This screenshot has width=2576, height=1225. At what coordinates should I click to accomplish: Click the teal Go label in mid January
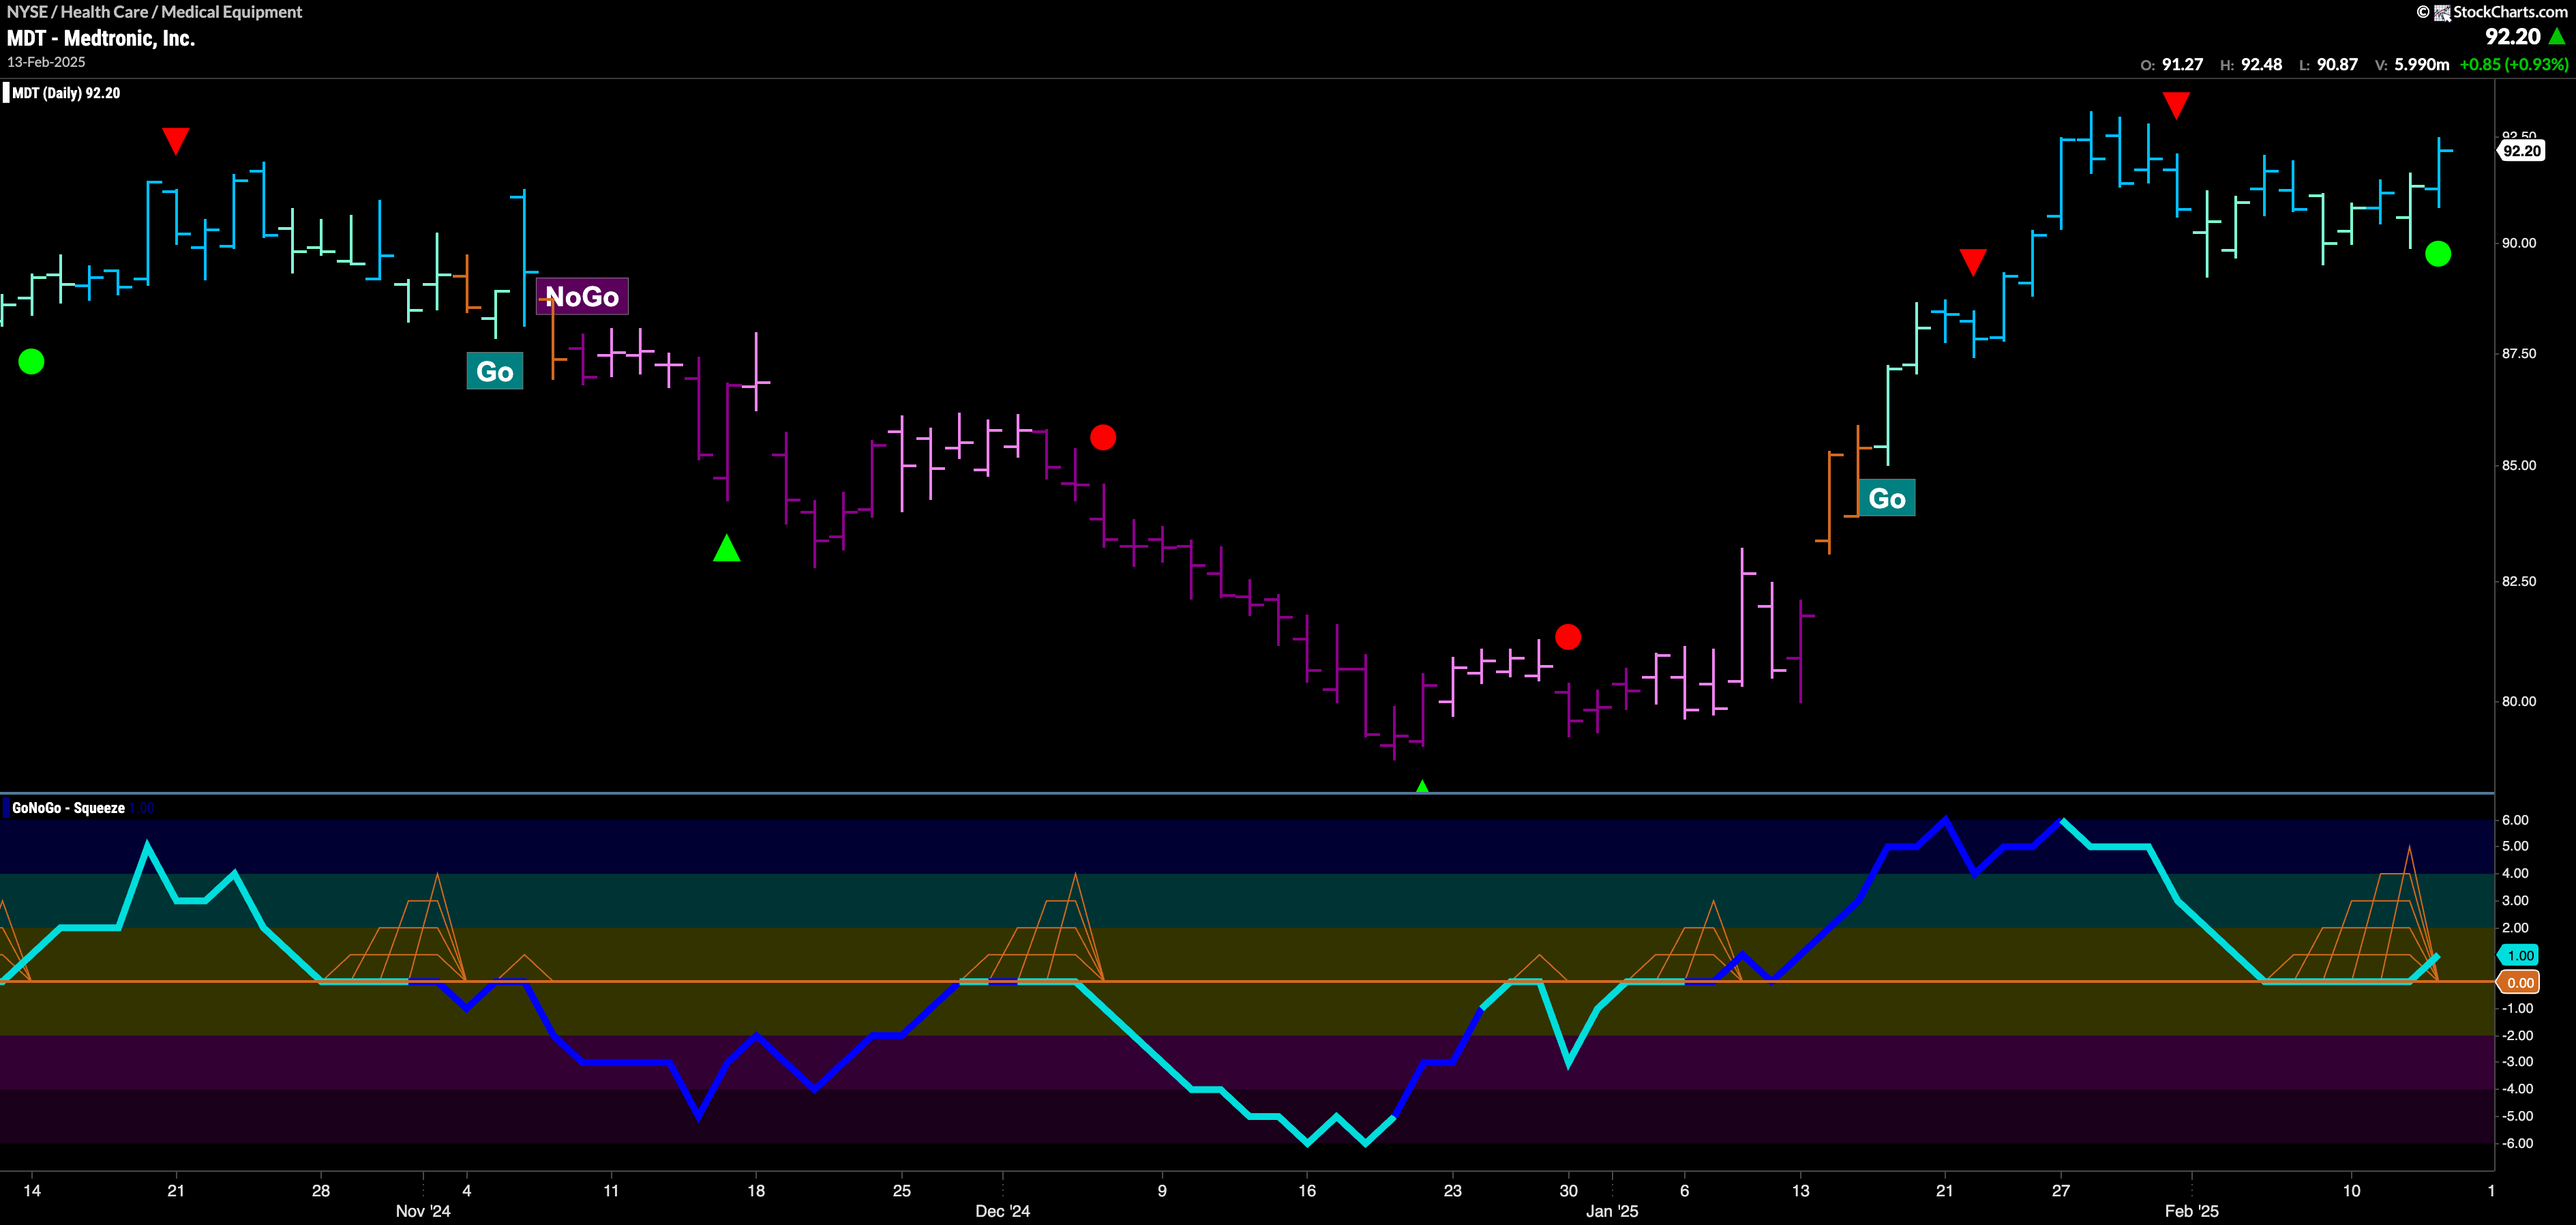(x=1887, y=498)
